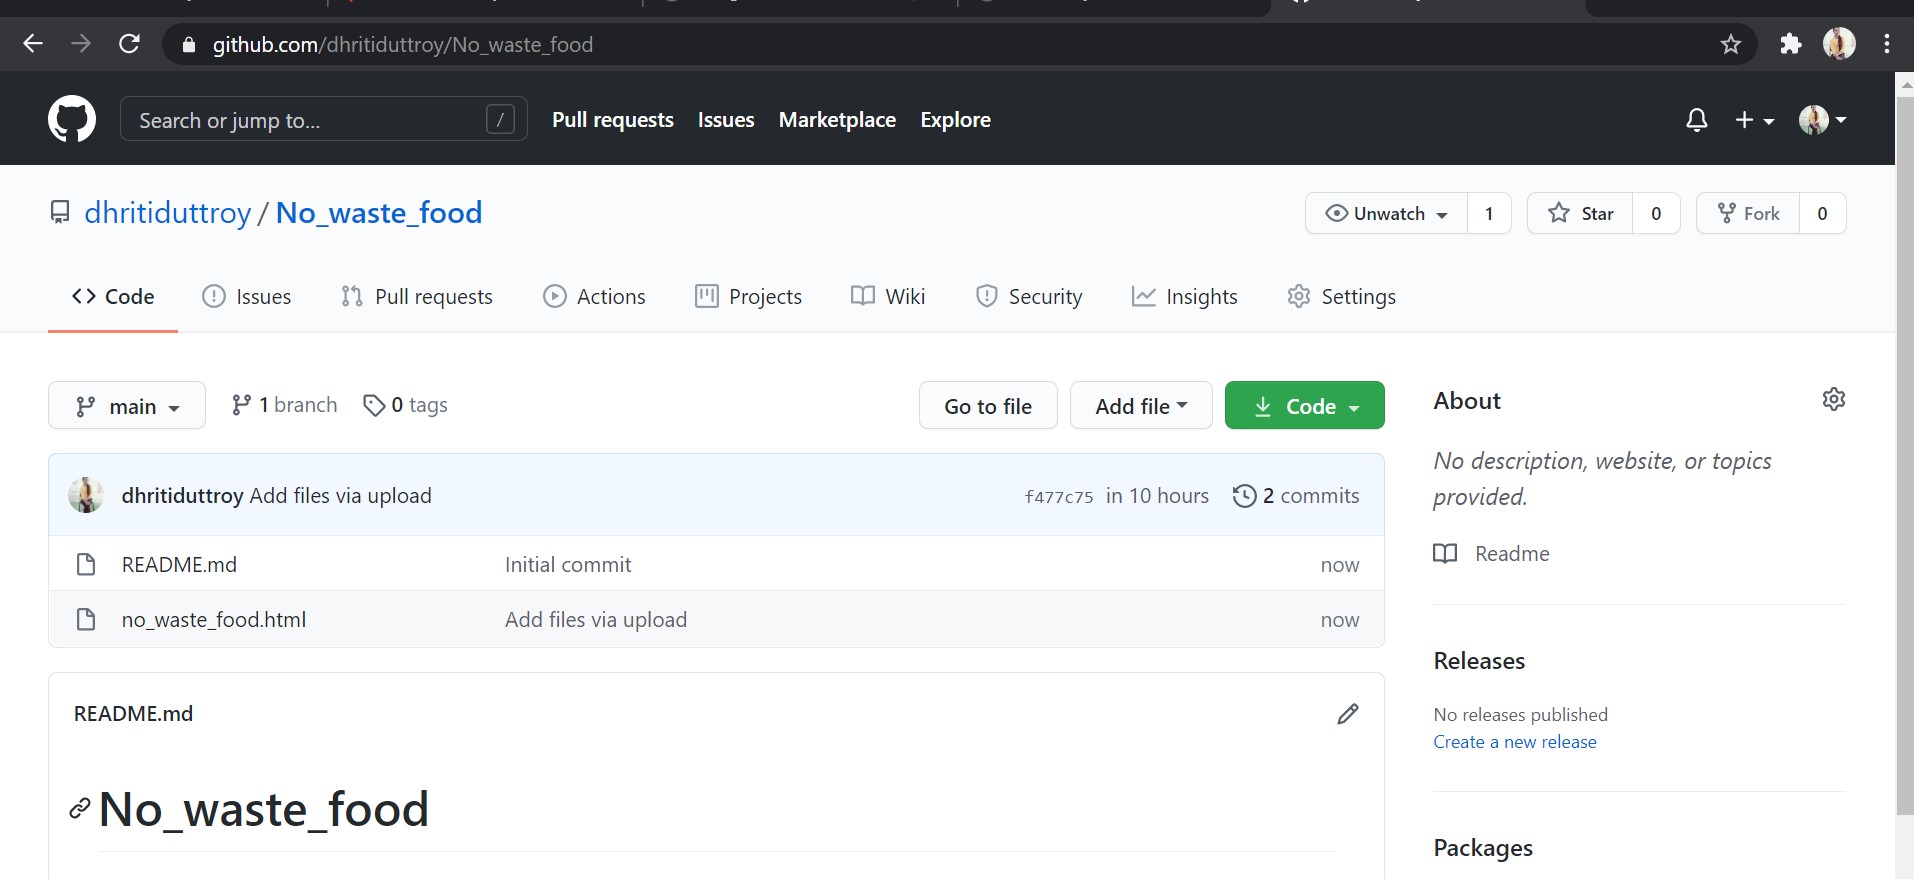Viewport: 1914px width, 879px height.
Task: Edit README with the pencil icon
Action: click(x=1348, y=714)
